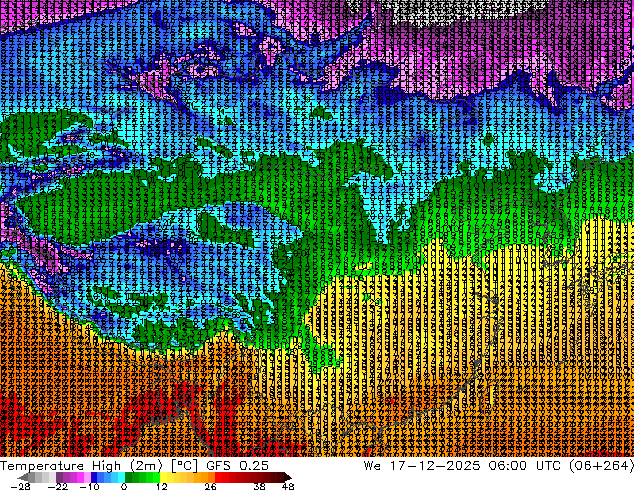Click the '-22' legend scale label
This screenshot has width=634, height=490.
tap(57, 486)
